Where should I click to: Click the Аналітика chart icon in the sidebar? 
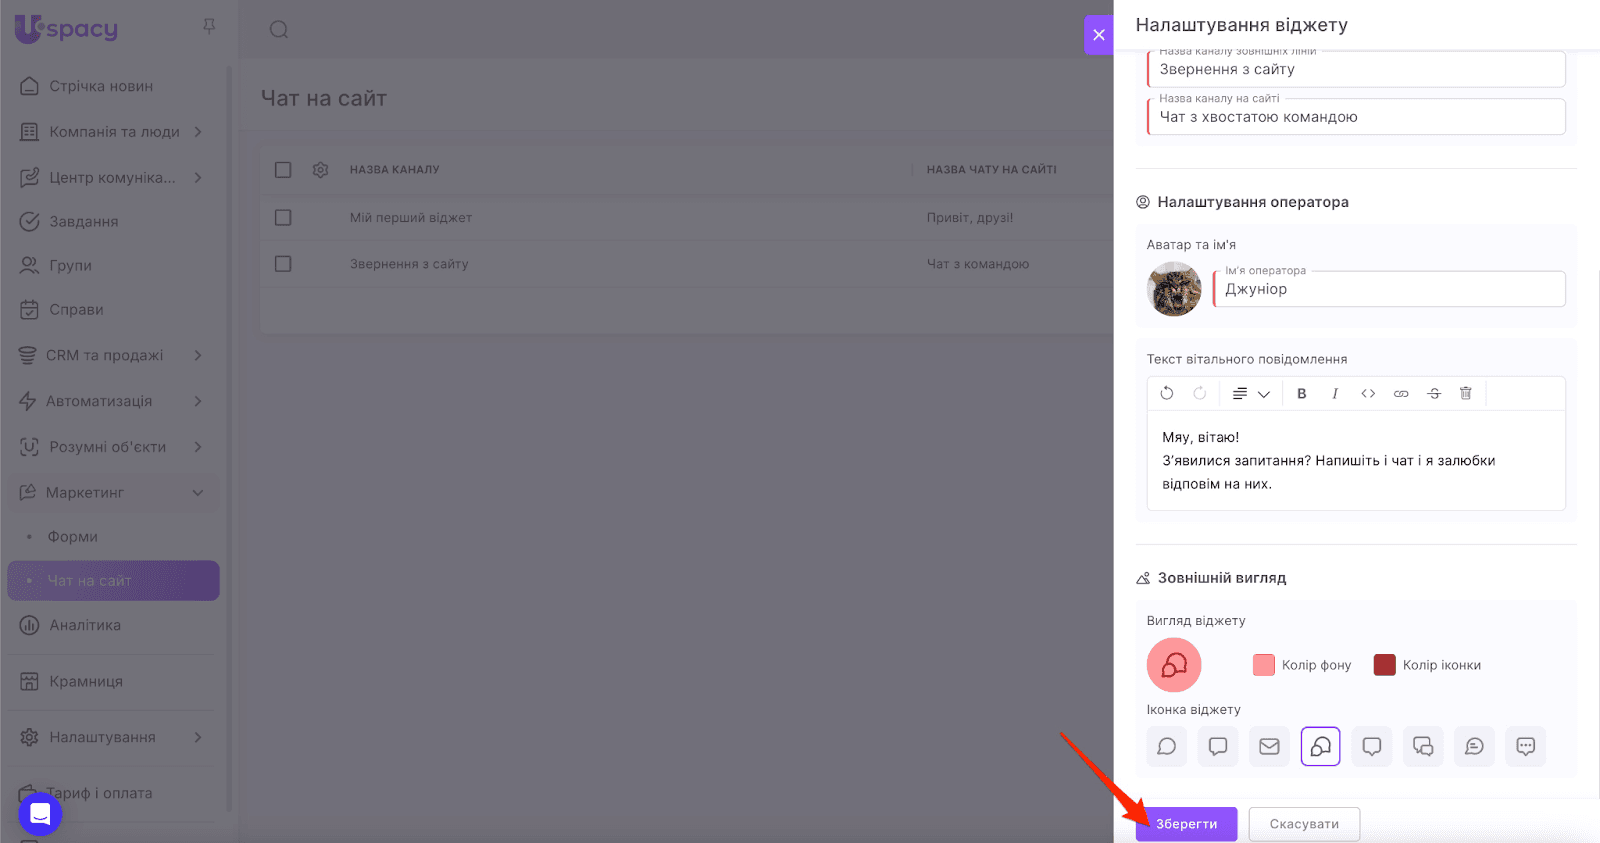[30, 626]
